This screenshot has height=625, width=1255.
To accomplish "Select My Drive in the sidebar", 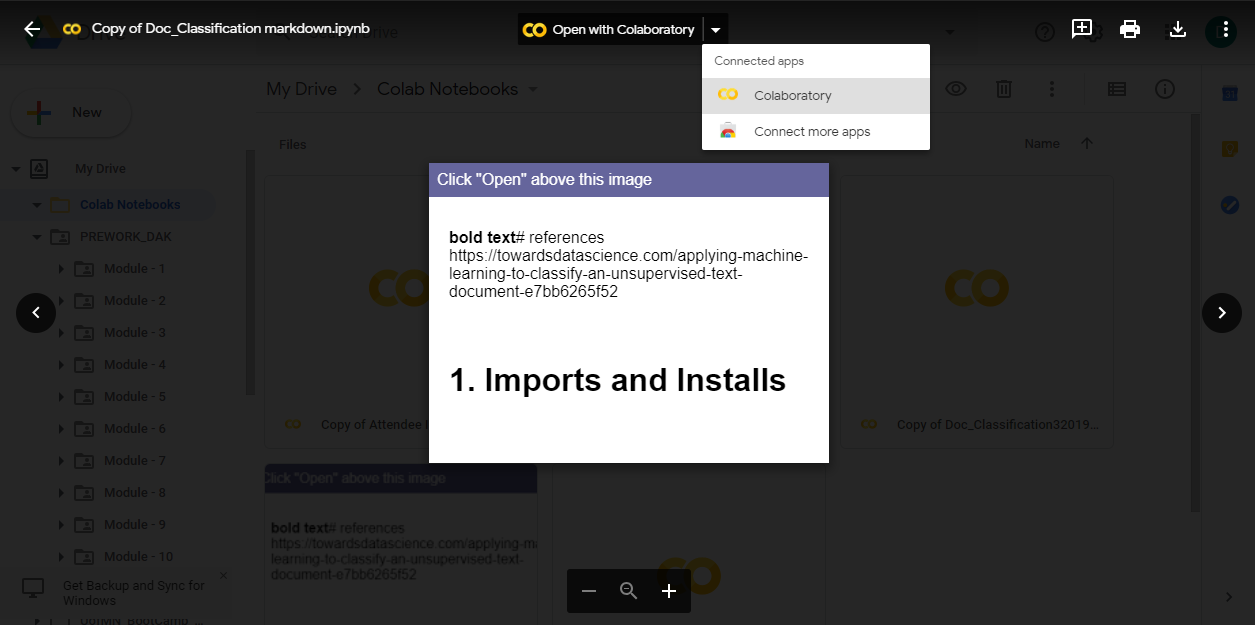I will (x=100, y=169).
